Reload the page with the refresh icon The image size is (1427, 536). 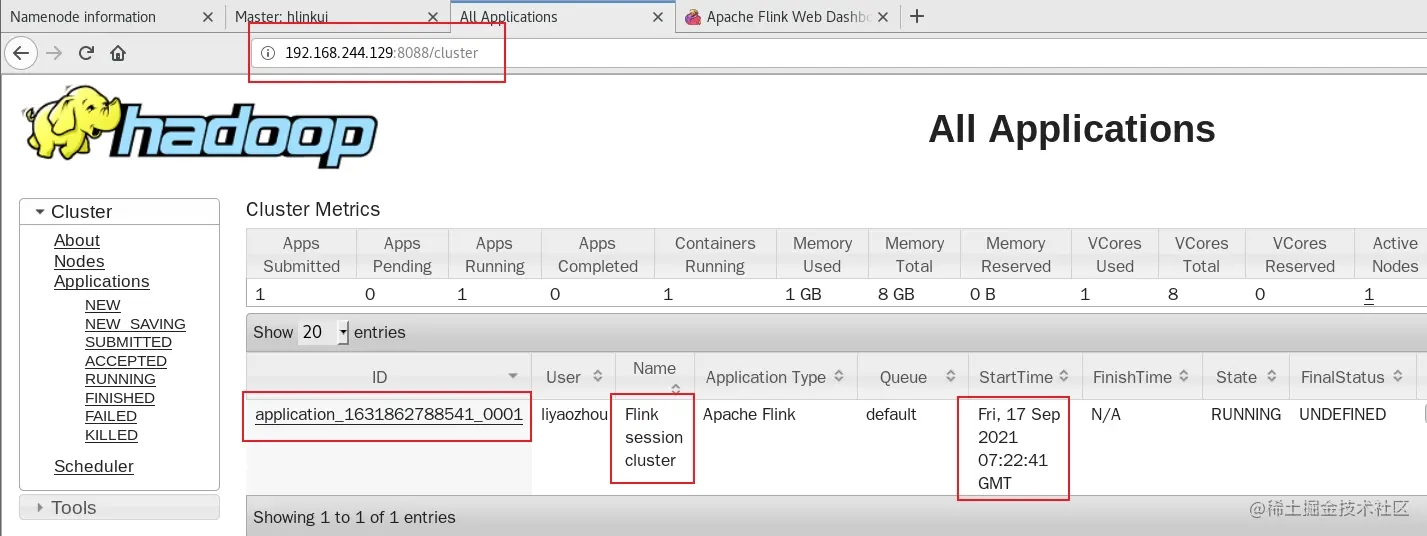click(x=86, y=53)
